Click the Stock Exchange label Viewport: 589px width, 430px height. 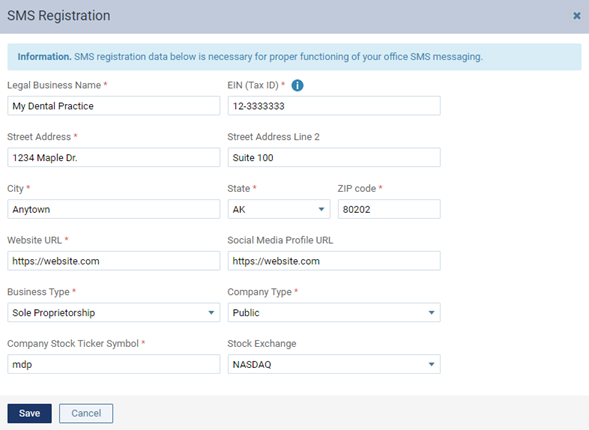(262, 344)
